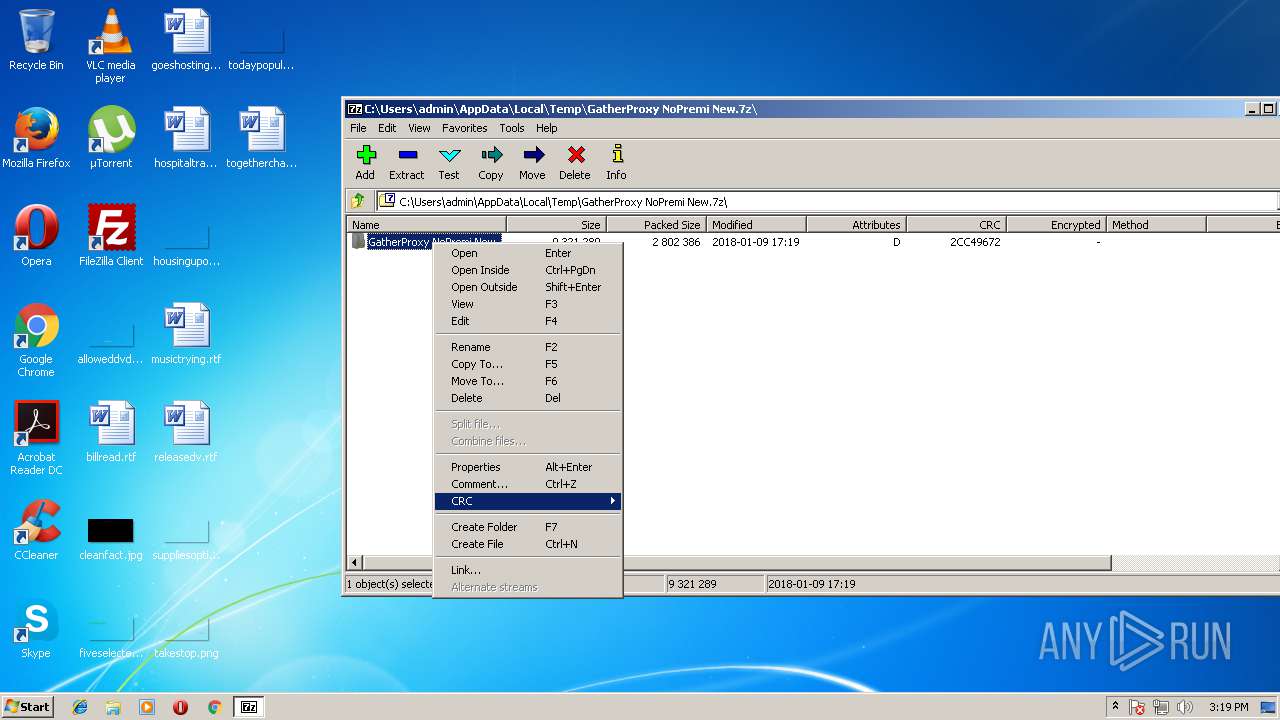Open Internet Explorer in taskbar

coord(80,707)
